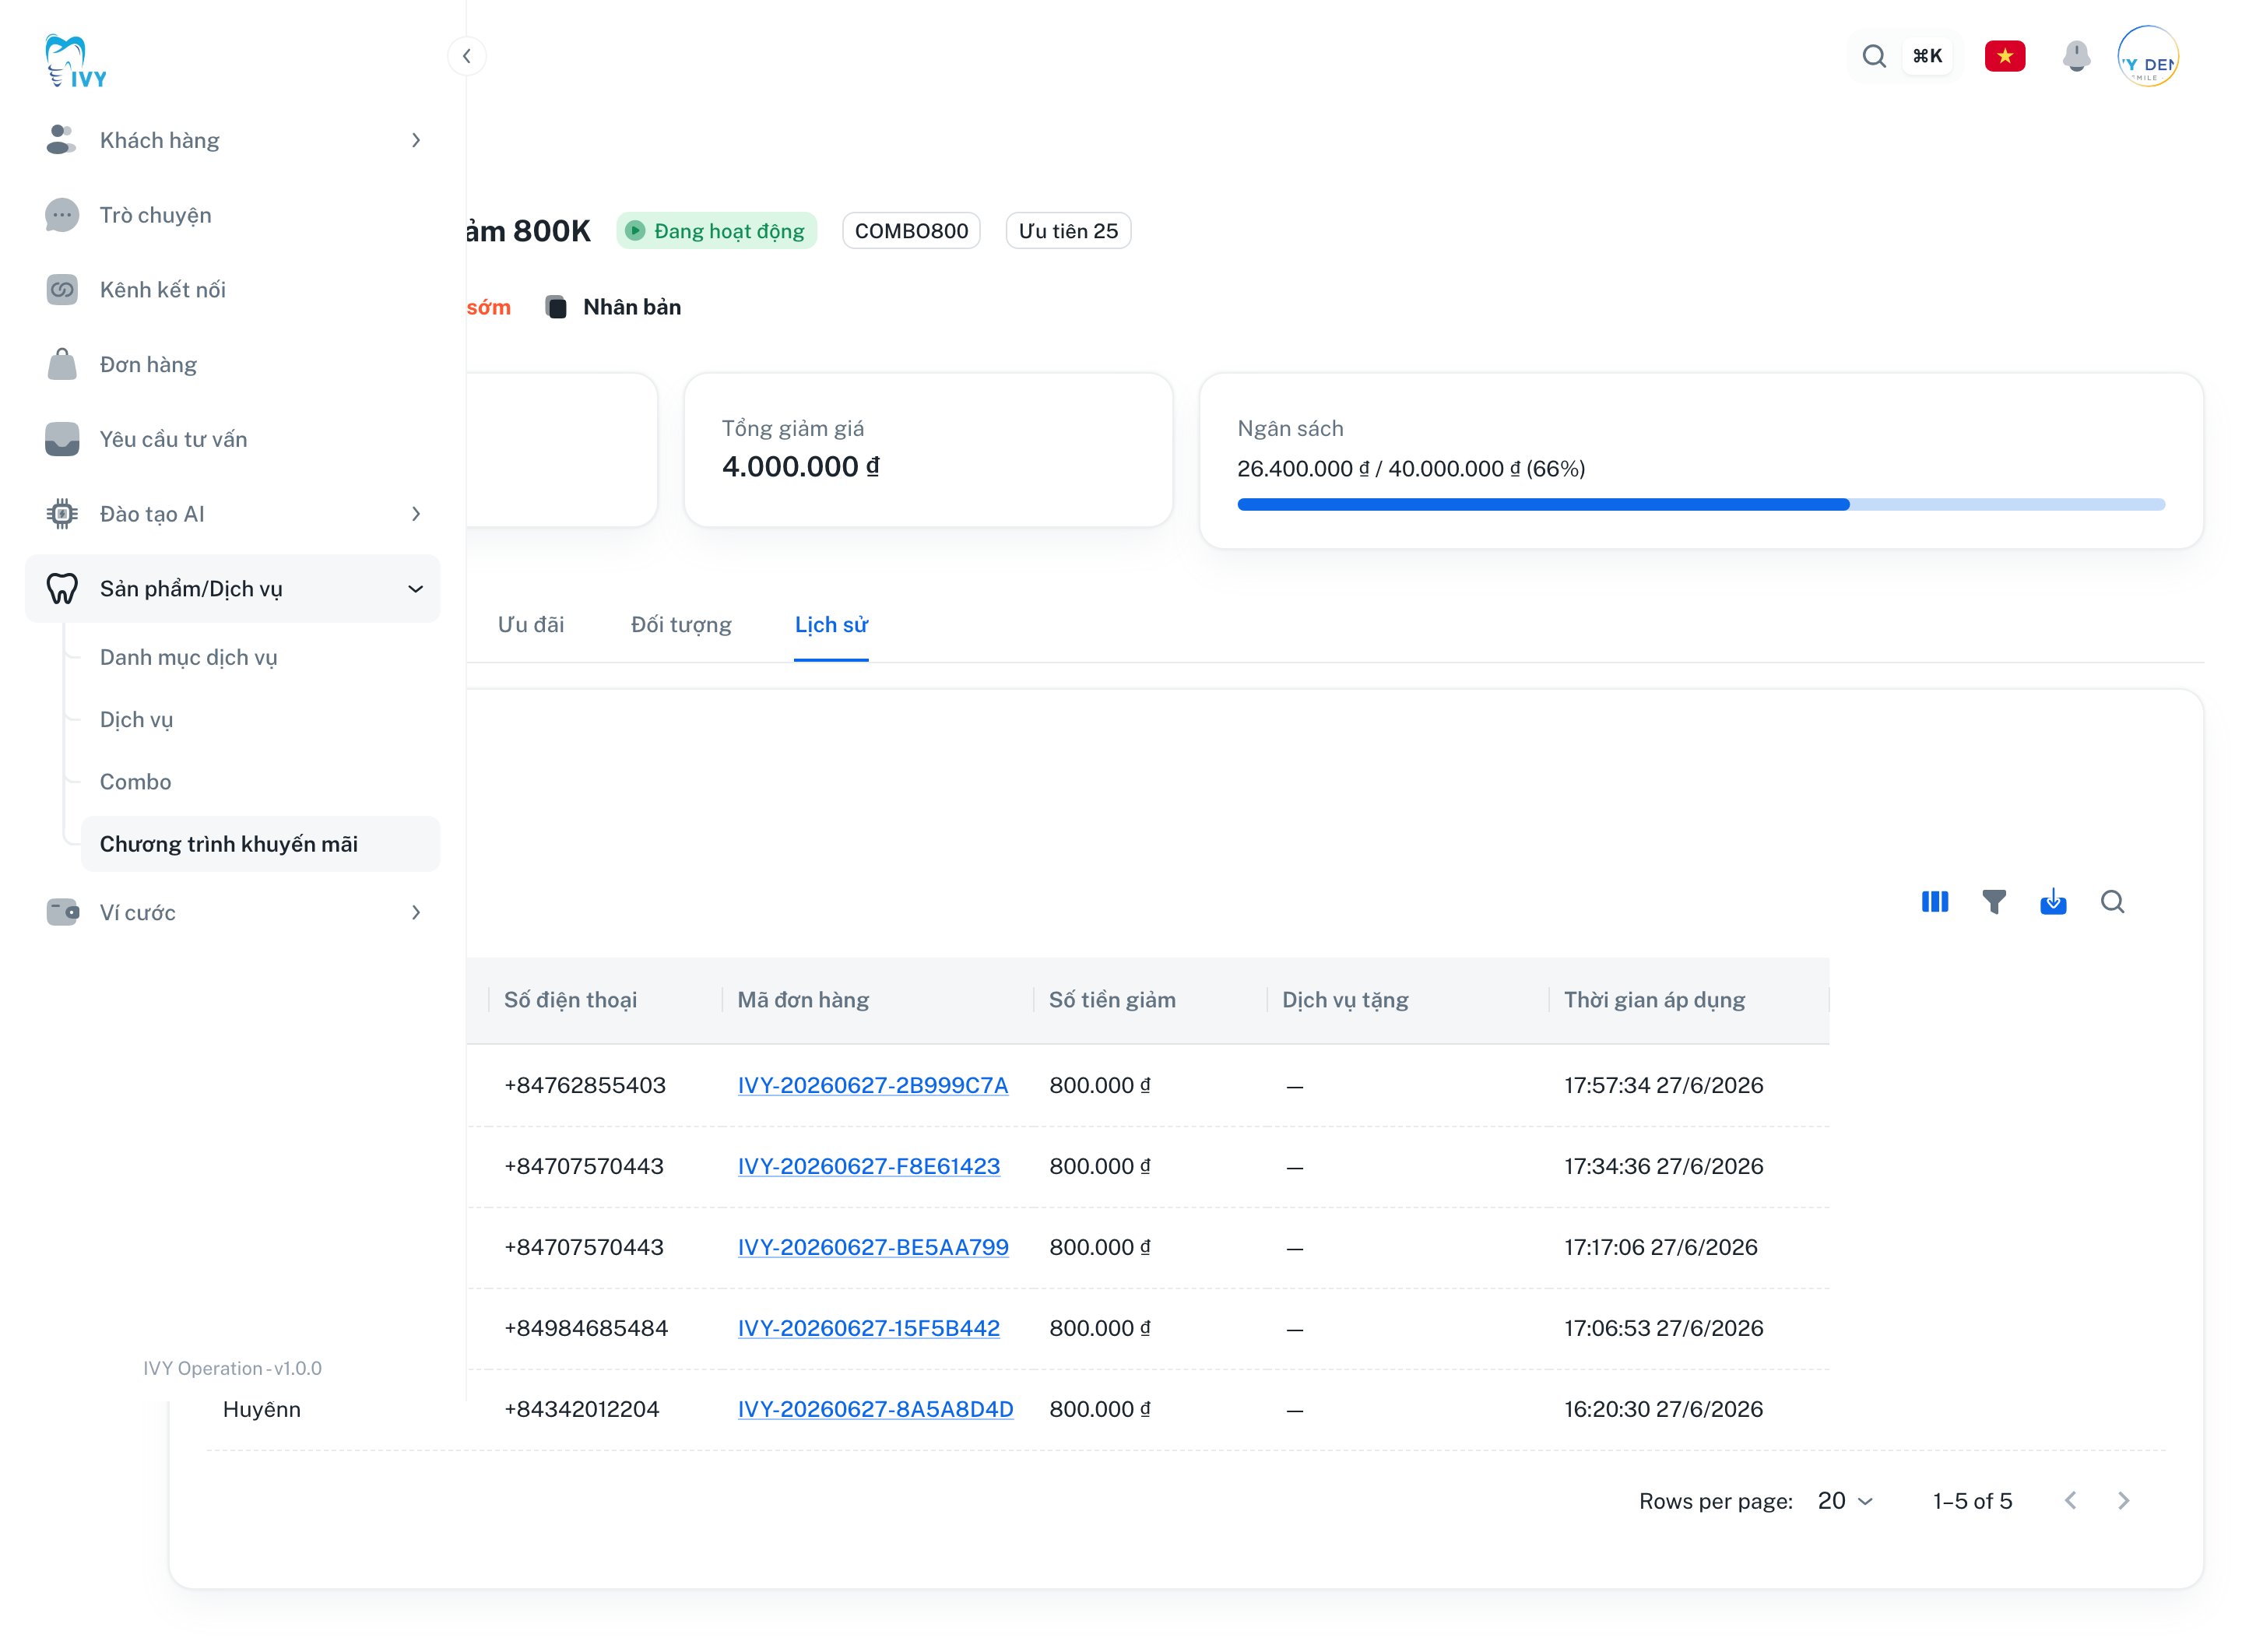This screenshot has width=2242, height=1652.
Task: Go to next page arrow
Action: 2122,1501
